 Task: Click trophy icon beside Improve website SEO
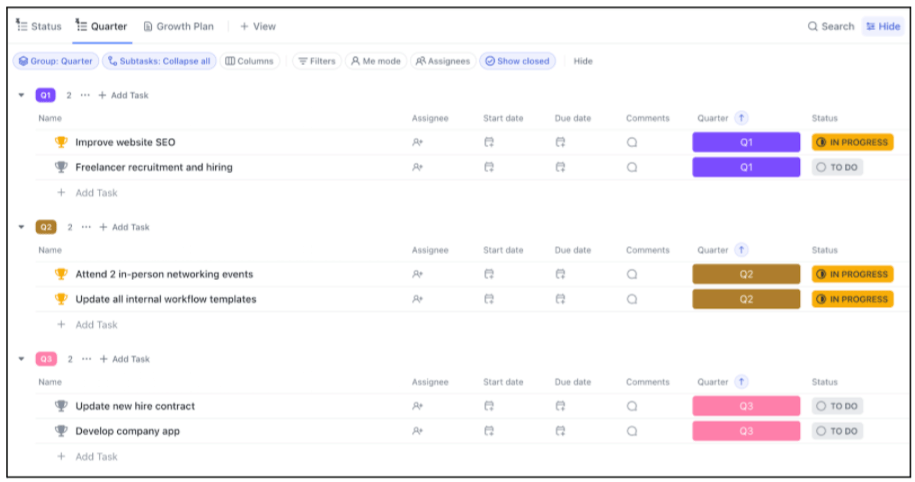tap(61, 142)
